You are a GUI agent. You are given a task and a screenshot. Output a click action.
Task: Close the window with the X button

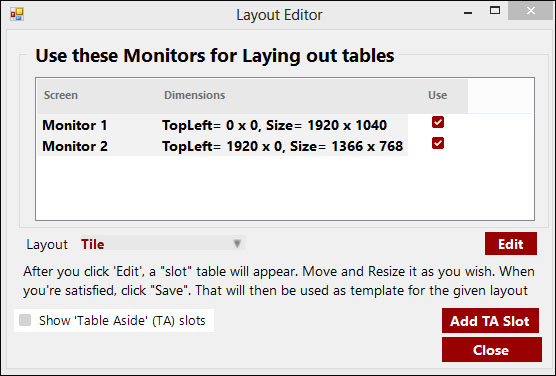pyautogui.click(x=530, y=11)
